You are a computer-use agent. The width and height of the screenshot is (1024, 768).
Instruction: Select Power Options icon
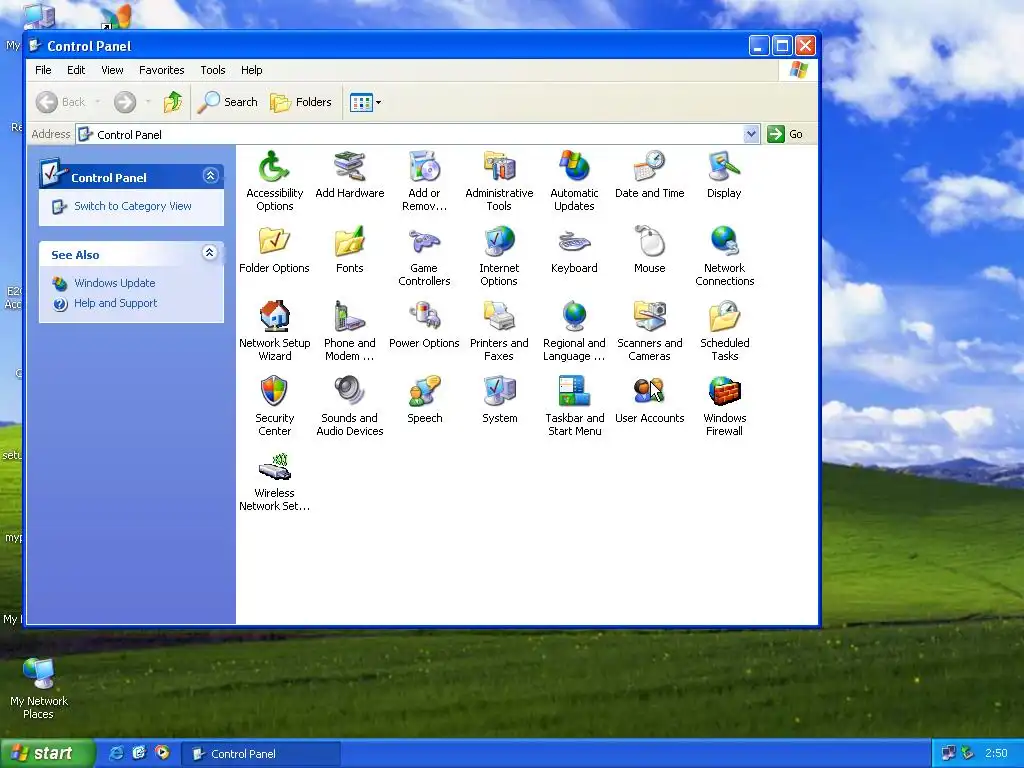[x=424, y=325]
